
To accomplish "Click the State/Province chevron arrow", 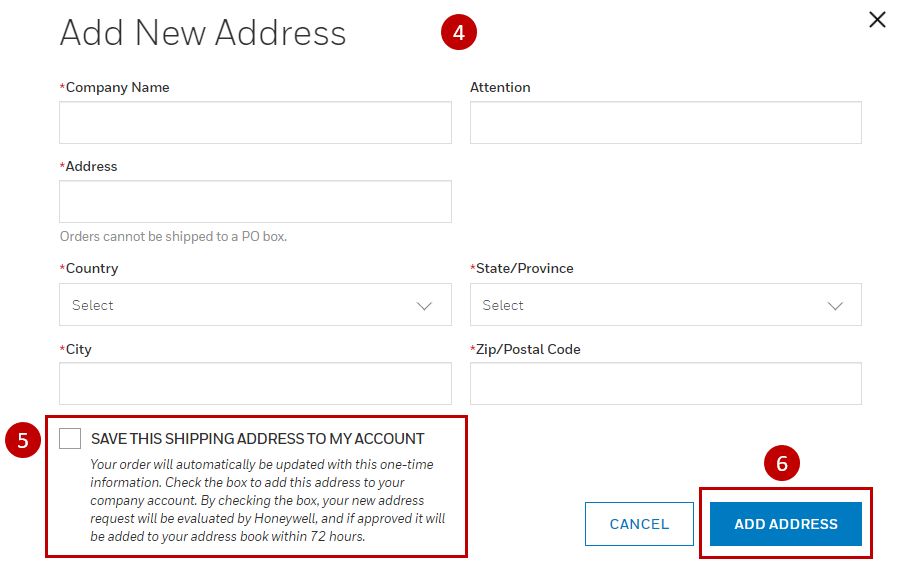I will [835, 306].
